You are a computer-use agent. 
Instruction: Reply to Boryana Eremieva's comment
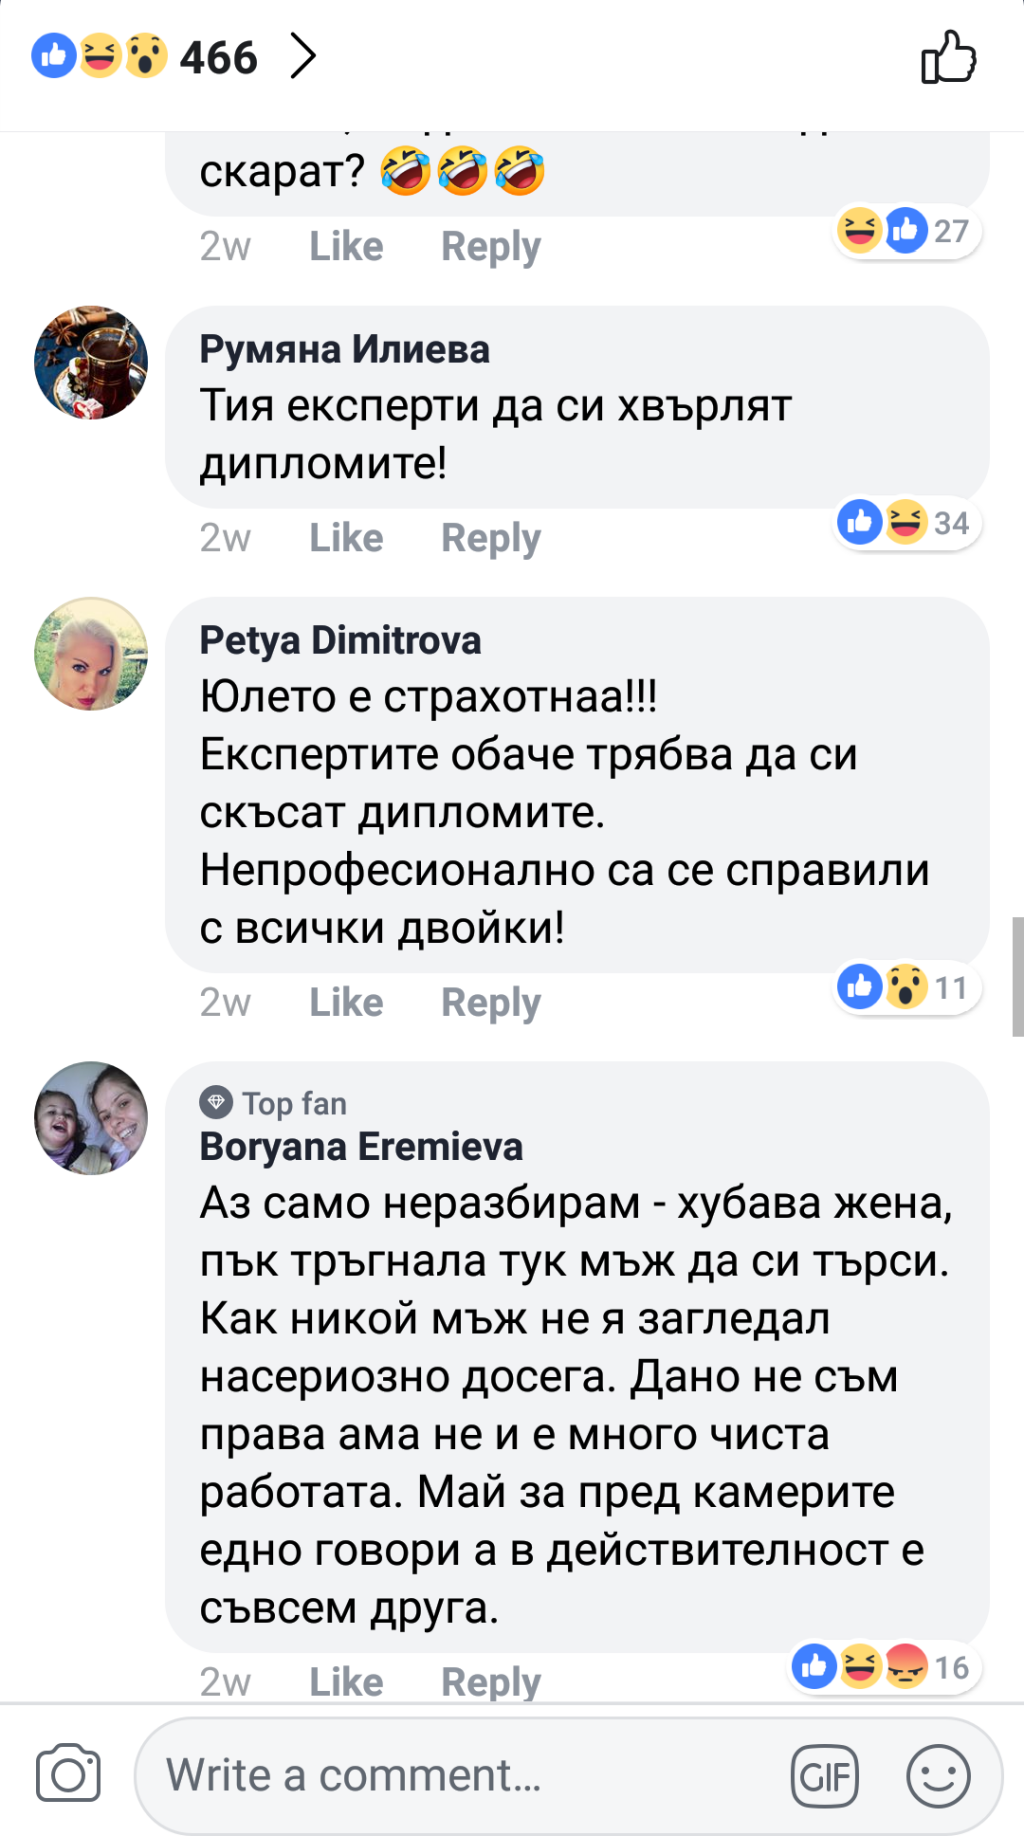(x=491, y=1682)
